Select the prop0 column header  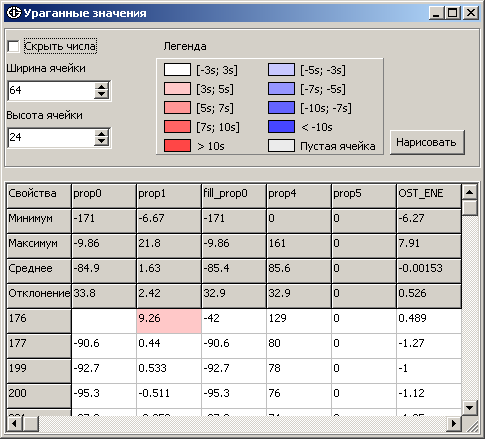pyautogui.click(x=104, y=196)
